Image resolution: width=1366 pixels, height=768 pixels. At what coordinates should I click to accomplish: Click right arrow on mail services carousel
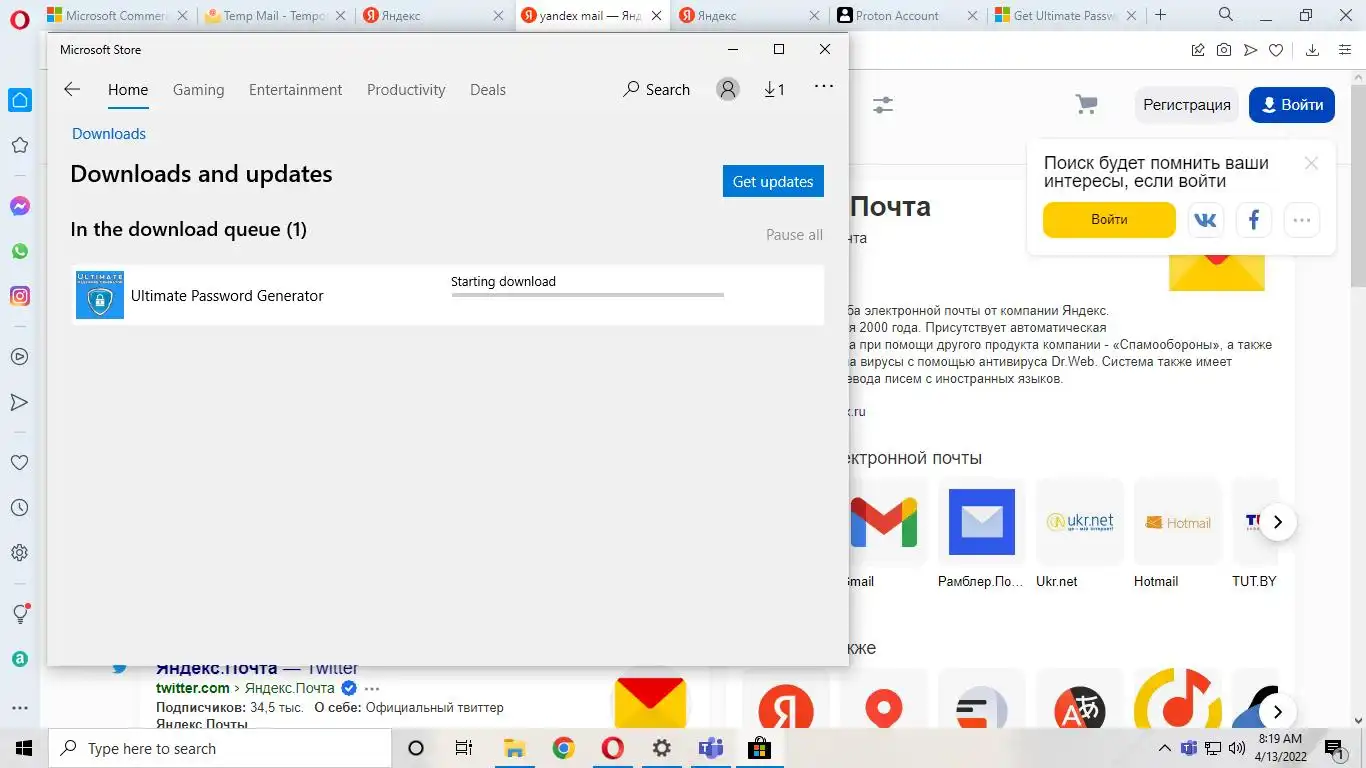point(1277,522)
